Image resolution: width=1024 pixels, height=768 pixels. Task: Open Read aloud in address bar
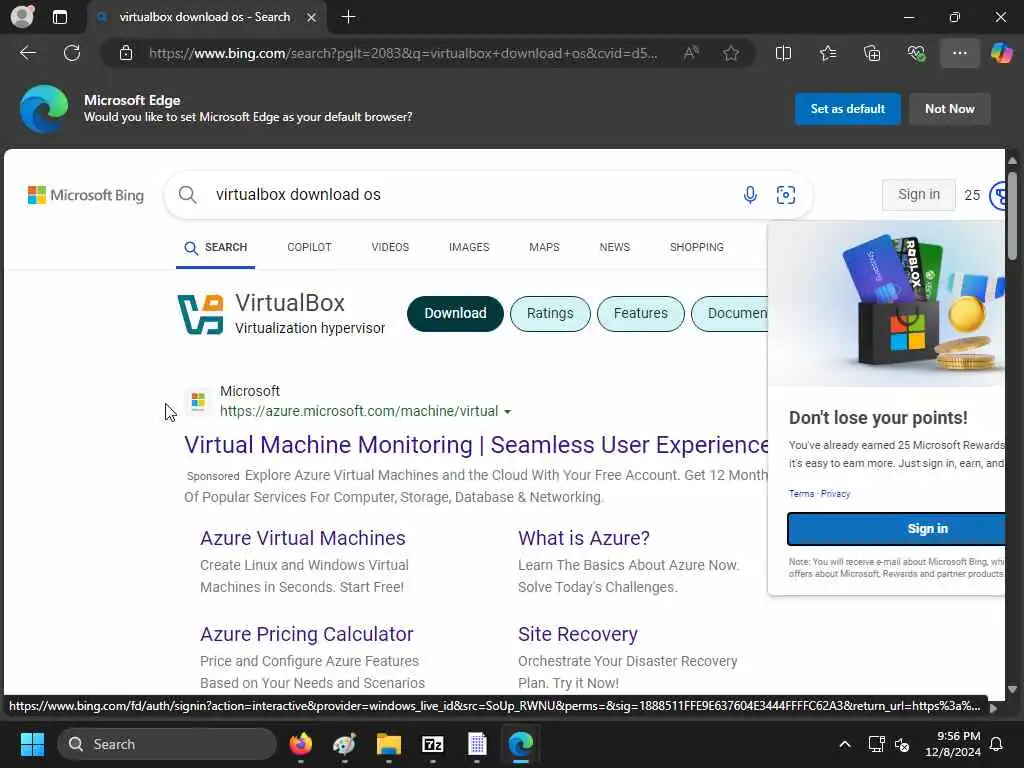click(691, 53)
